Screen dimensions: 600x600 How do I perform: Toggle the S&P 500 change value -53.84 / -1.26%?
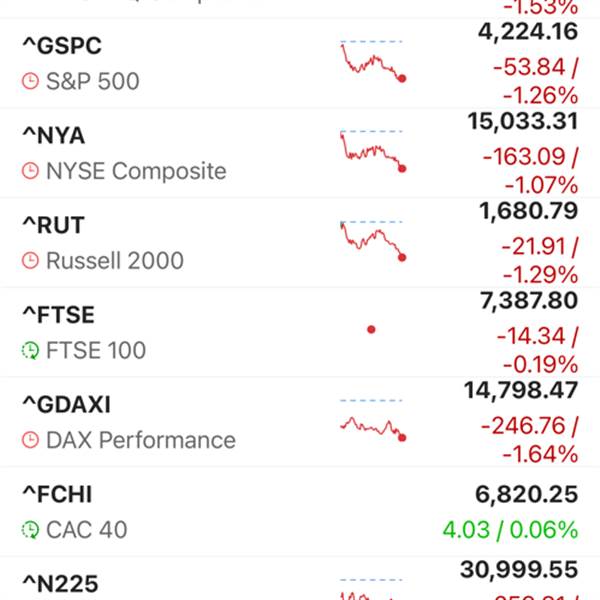click(x=536, y=81)
